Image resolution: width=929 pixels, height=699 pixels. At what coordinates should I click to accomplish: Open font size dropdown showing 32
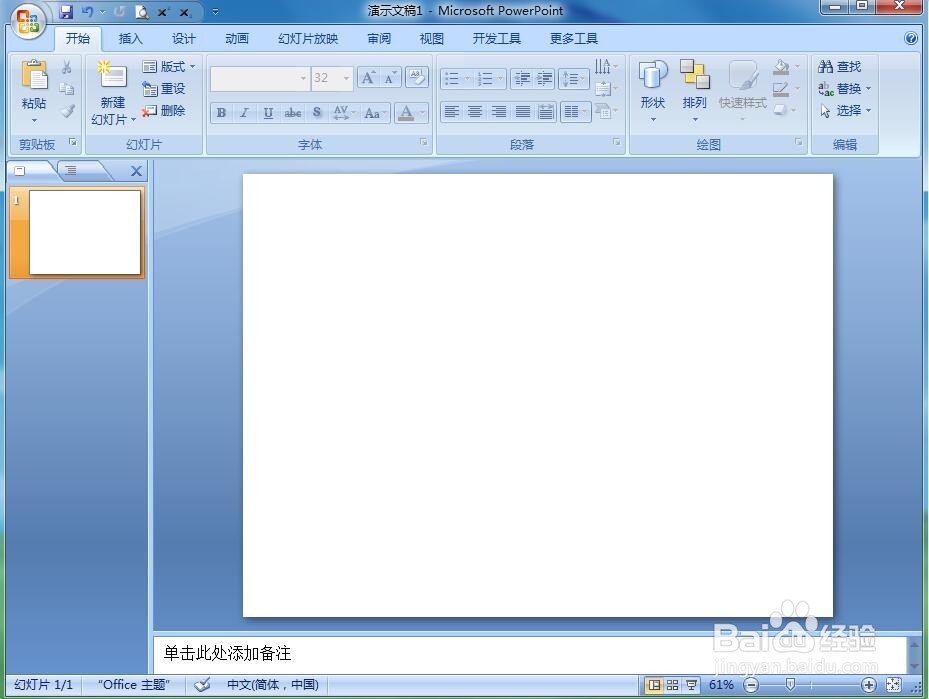click(346, 78)
